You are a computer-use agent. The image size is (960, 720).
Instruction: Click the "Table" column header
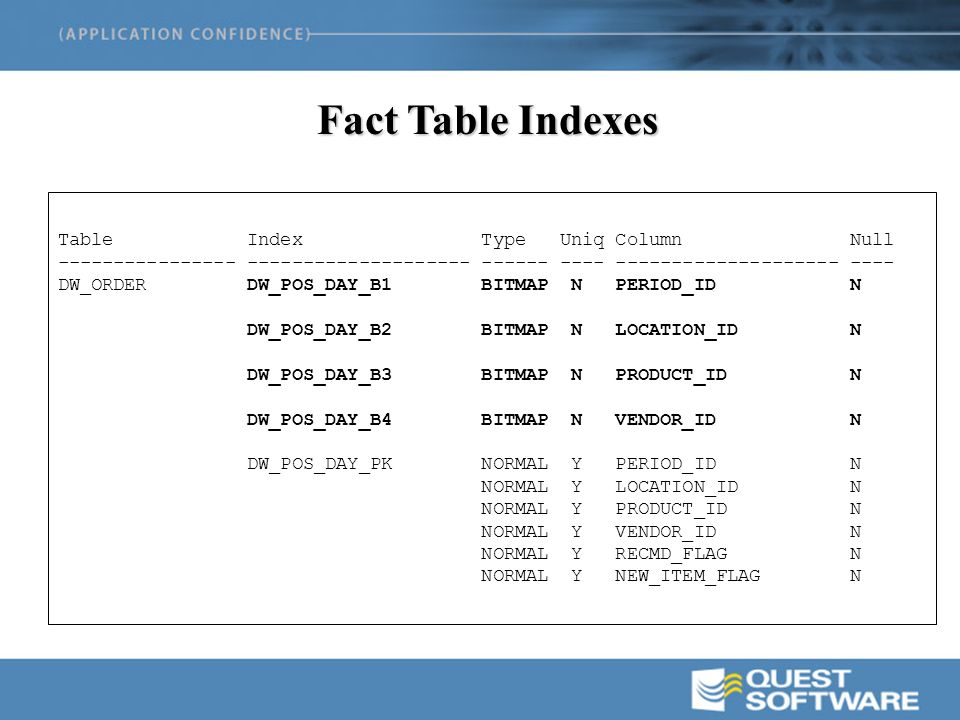coord(86,239)
